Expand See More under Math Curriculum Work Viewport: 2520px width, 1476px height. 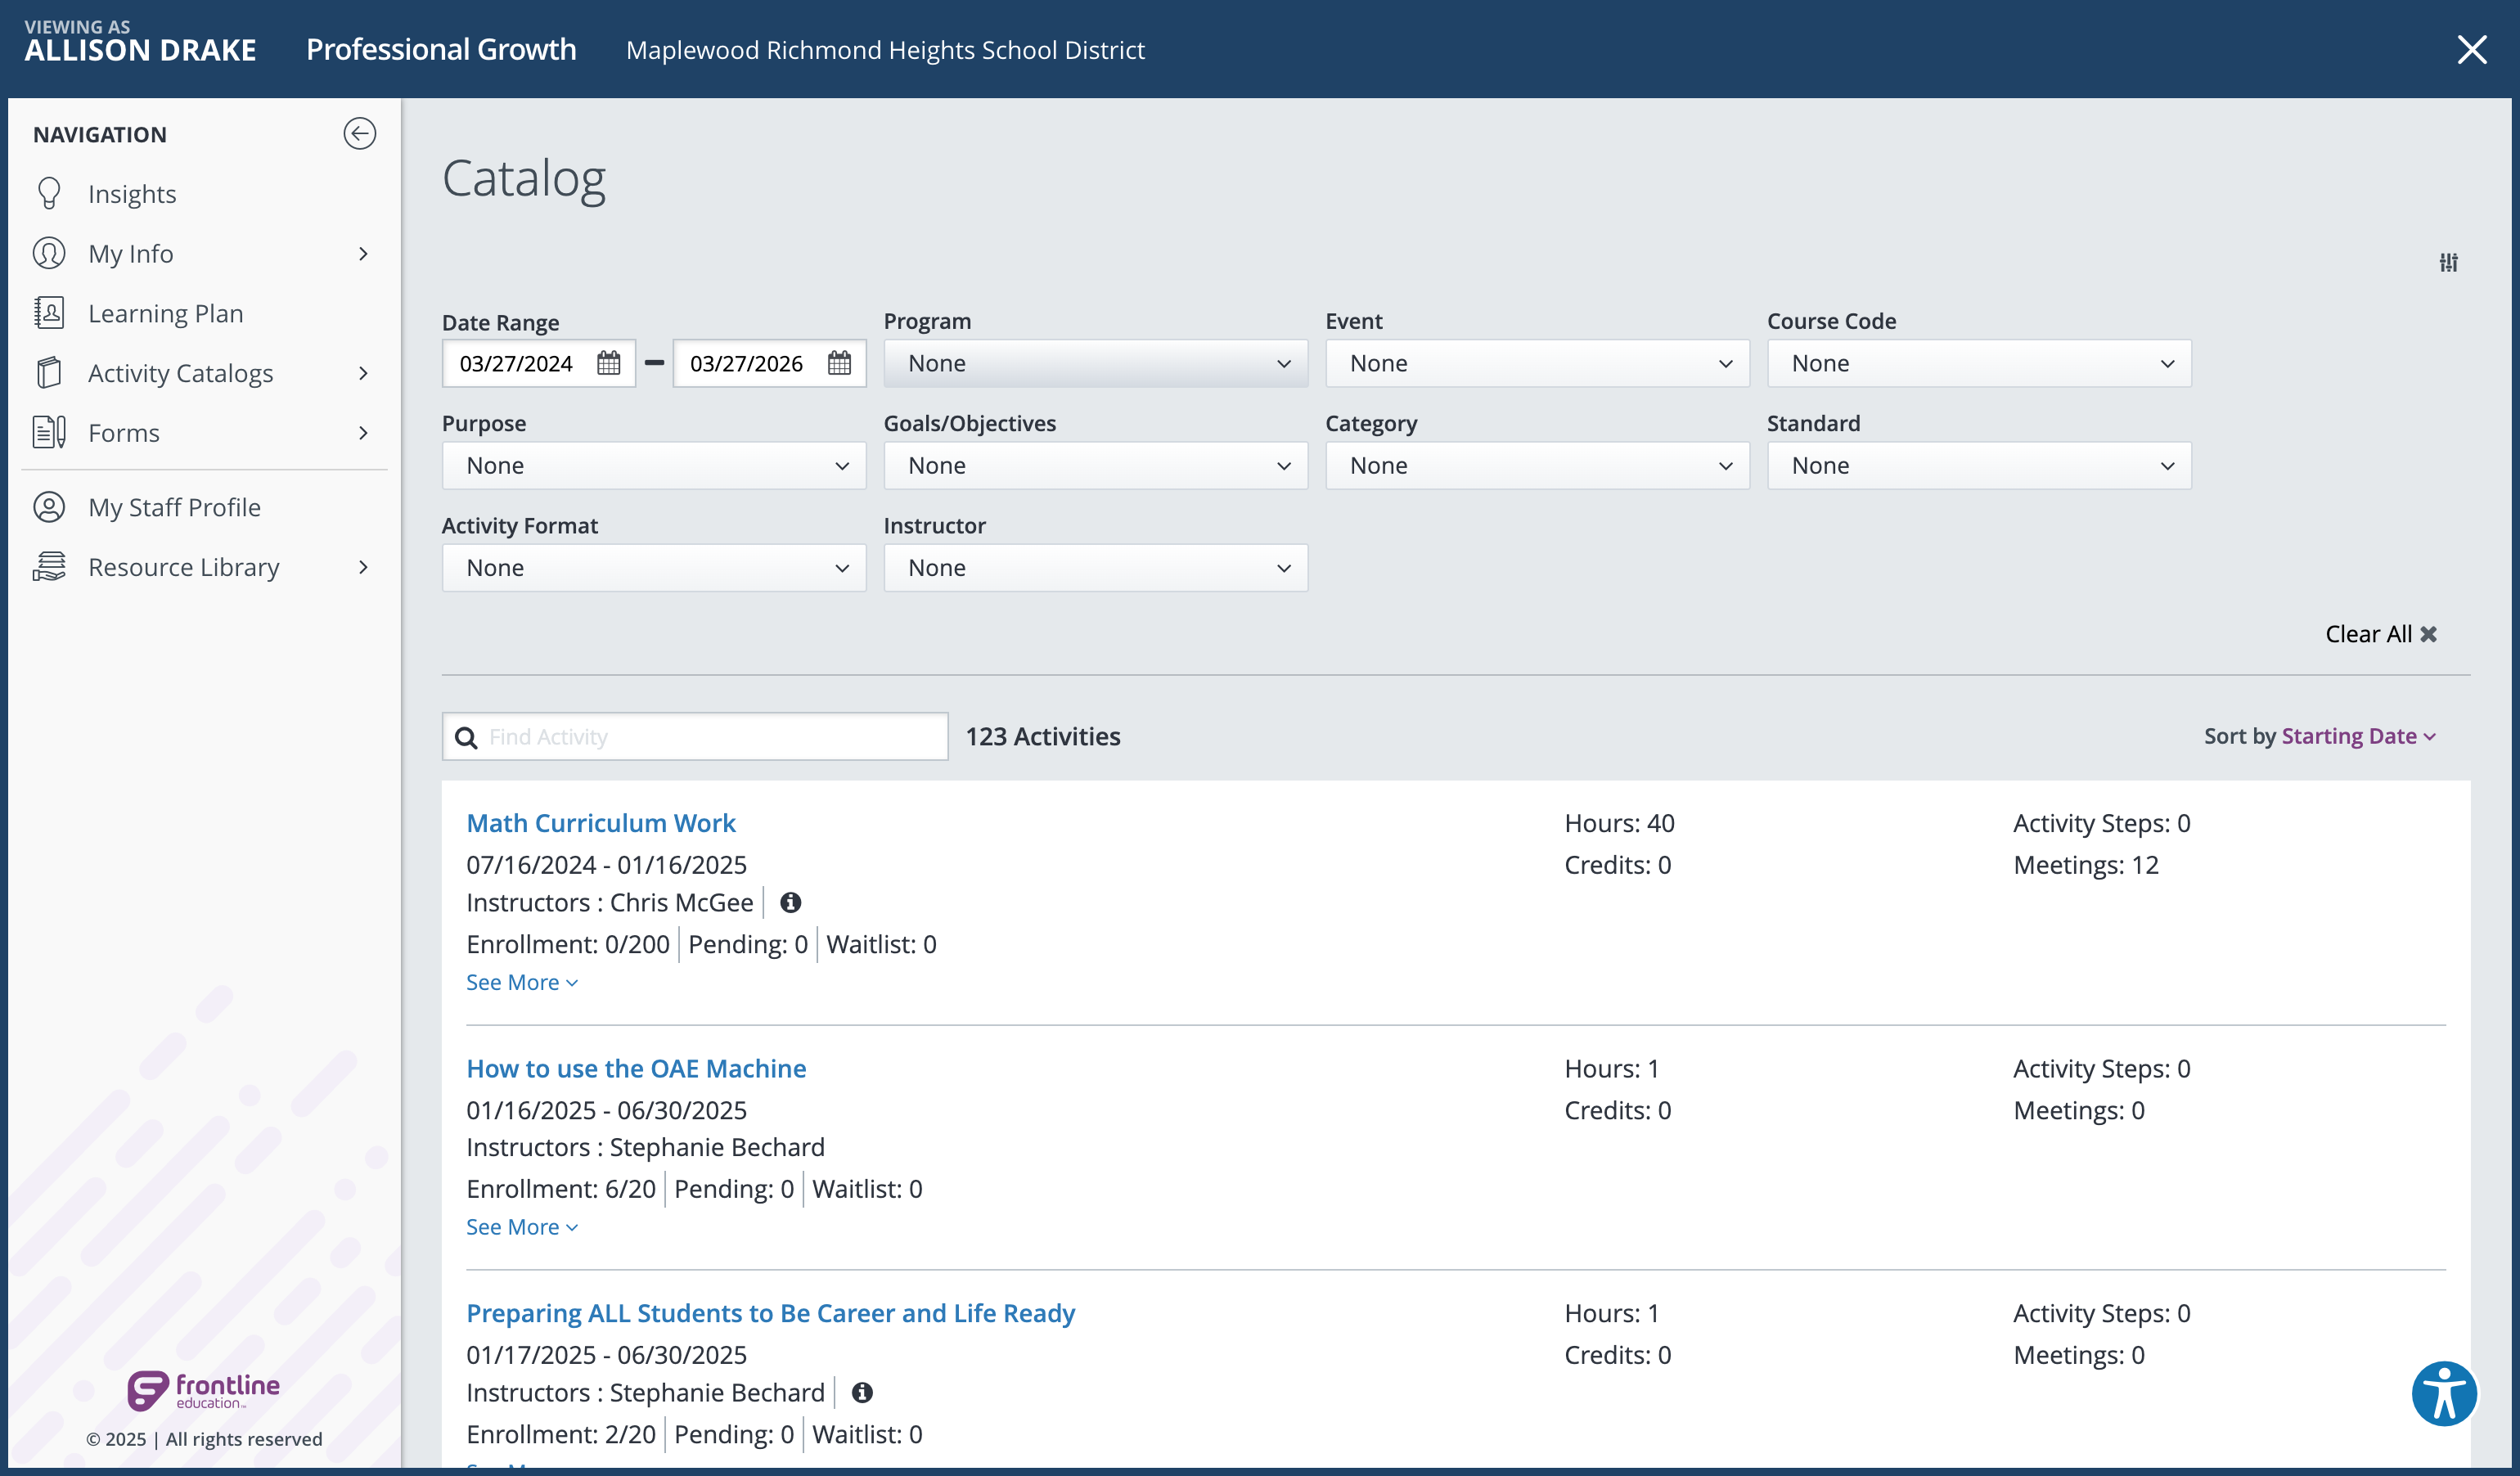click(522, 982)
